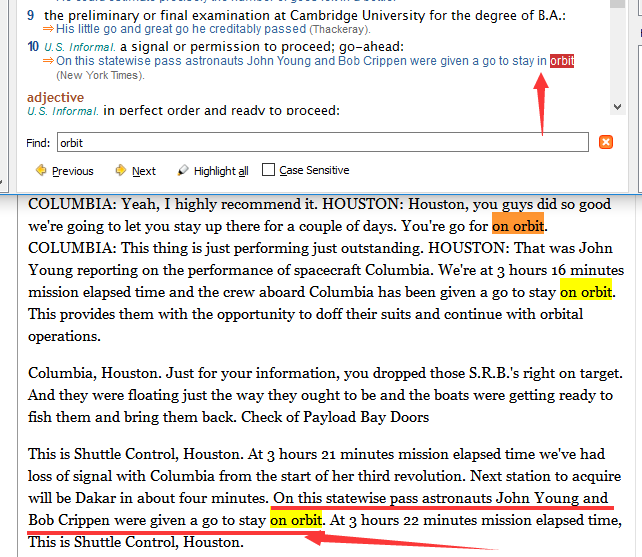Image resolution: width=642 pixels, height=557 pixels.
Task: Click the 'adjective' heading
Action: 55,97
